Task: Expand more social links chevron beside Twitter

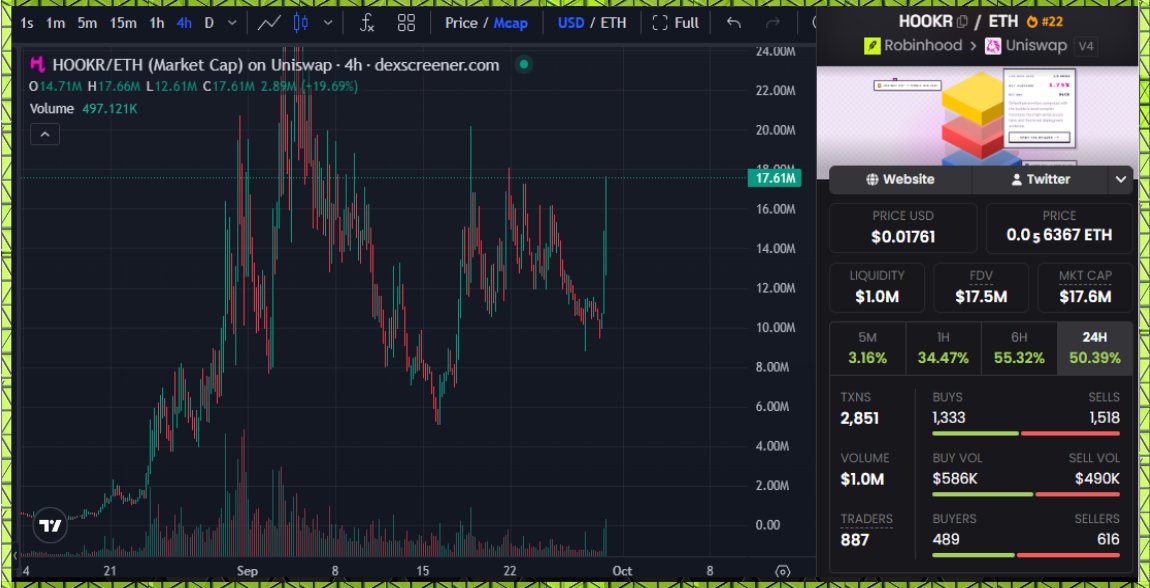Action: point(1120,180)
